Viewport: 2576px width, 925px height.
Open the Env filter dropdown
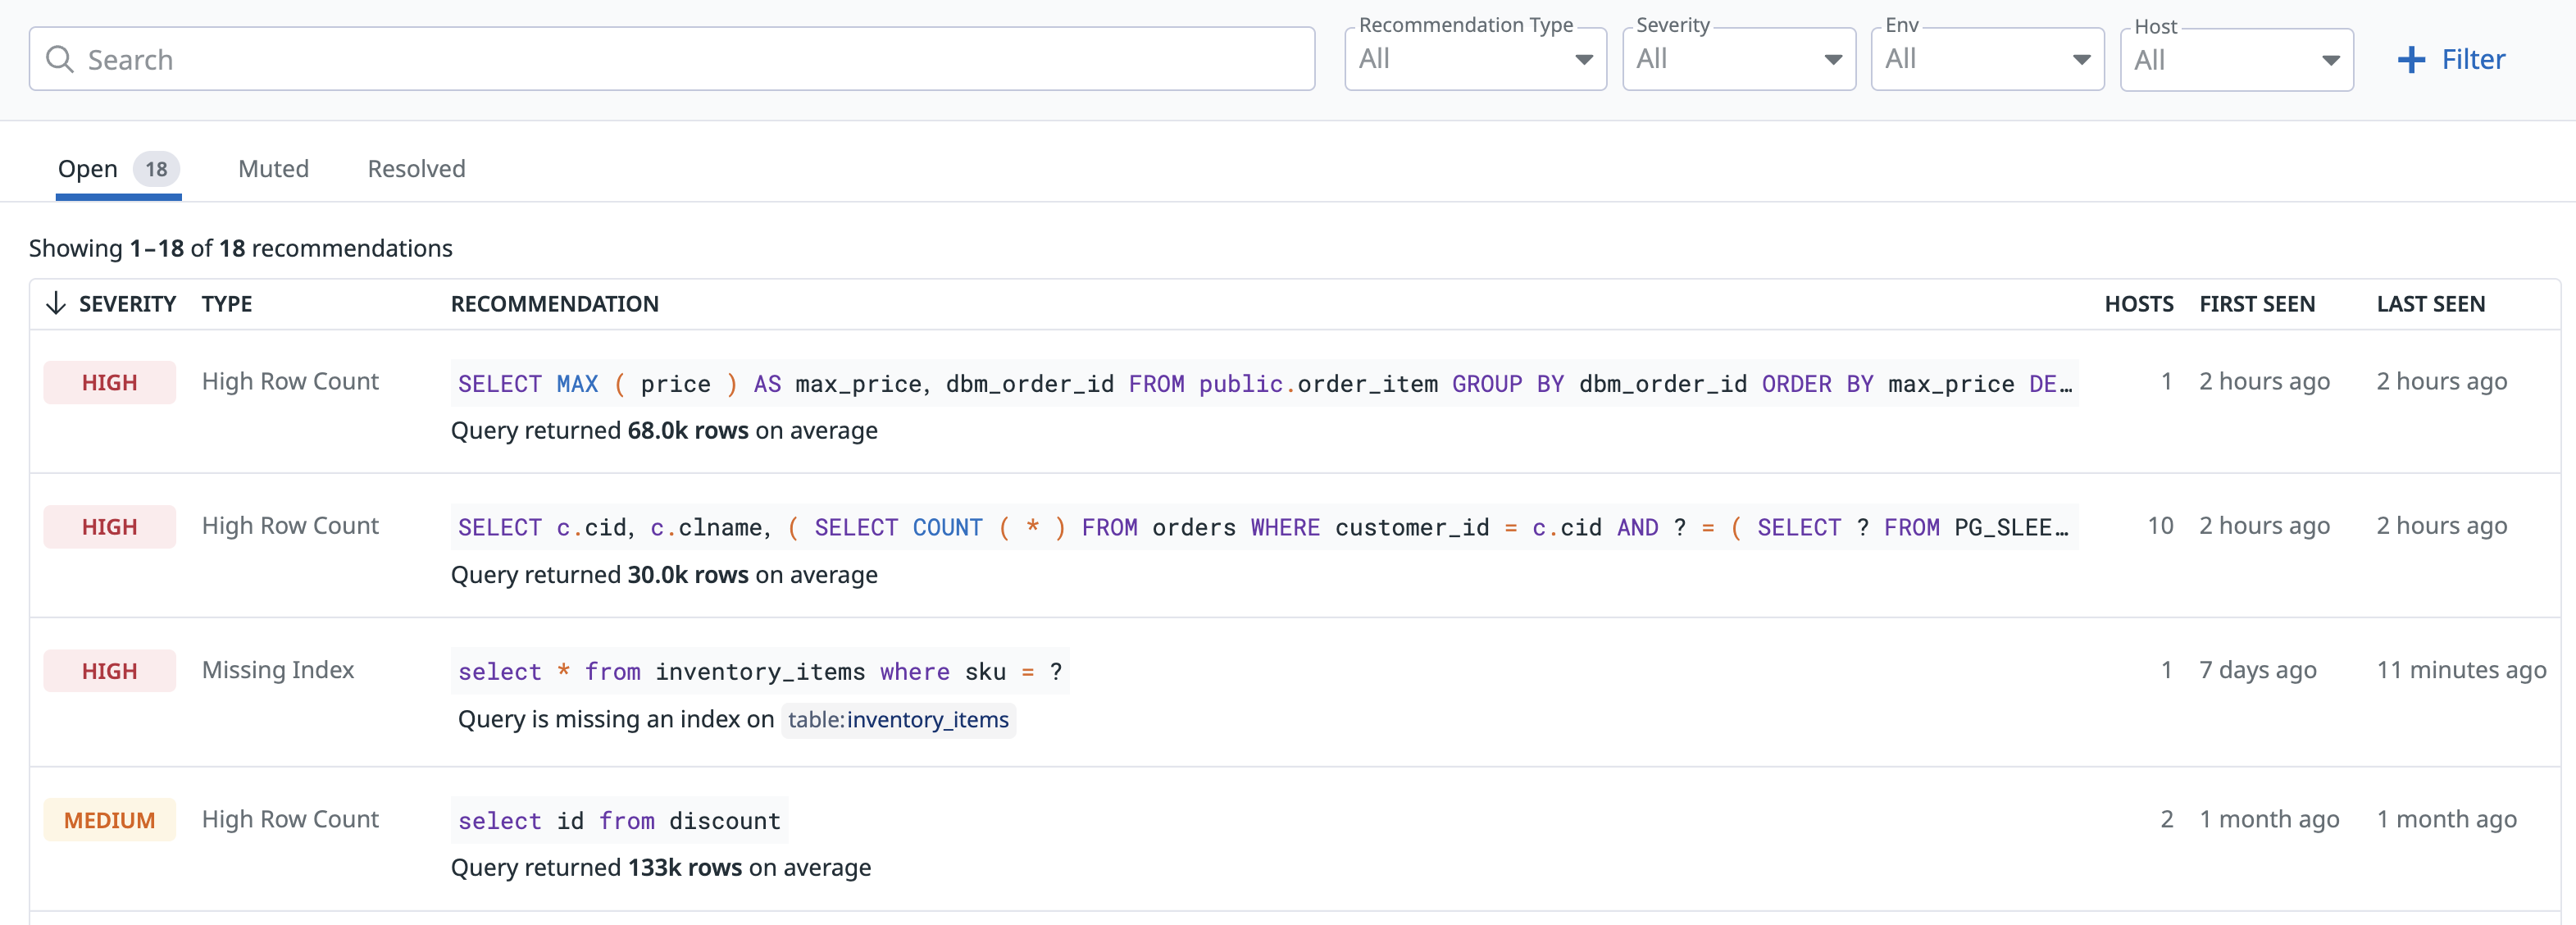coord(1987,59)
